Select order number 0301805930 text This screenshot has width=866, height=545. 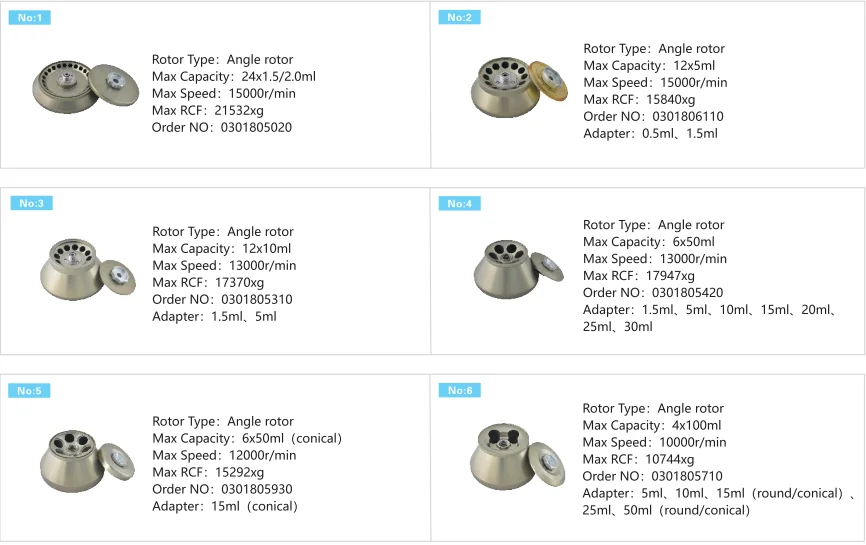256,490
